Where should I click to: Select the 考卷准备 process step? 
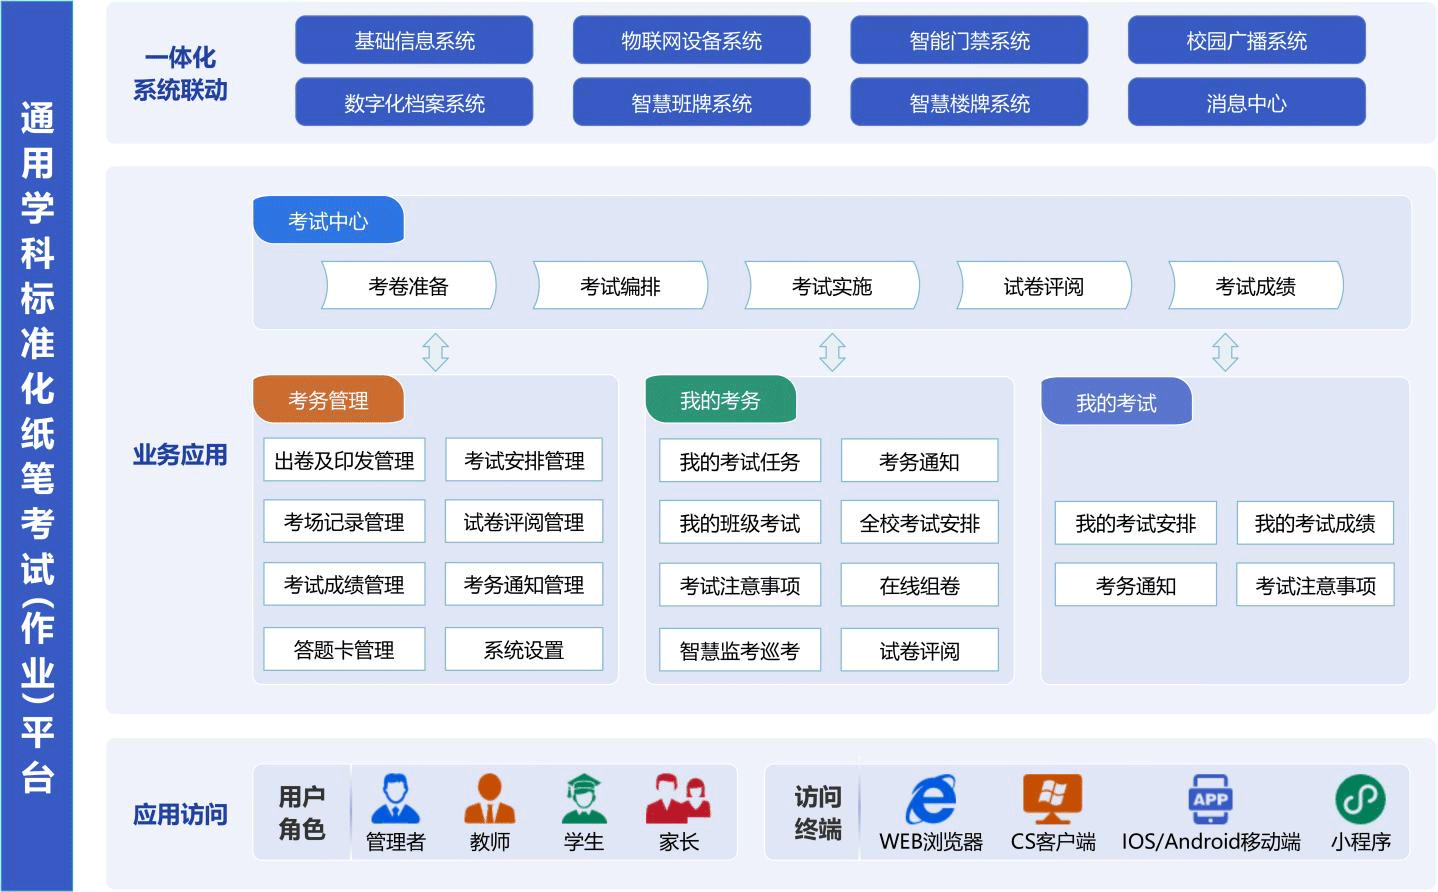pyautogui.click(x=408, y=286)
